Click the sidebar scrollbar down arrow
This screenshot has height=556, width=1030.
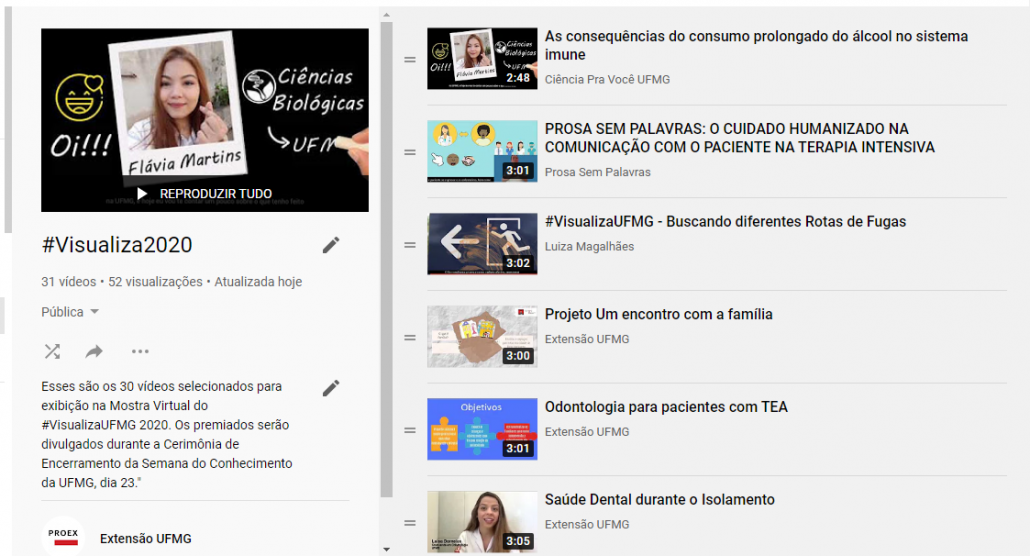point(386,549)
